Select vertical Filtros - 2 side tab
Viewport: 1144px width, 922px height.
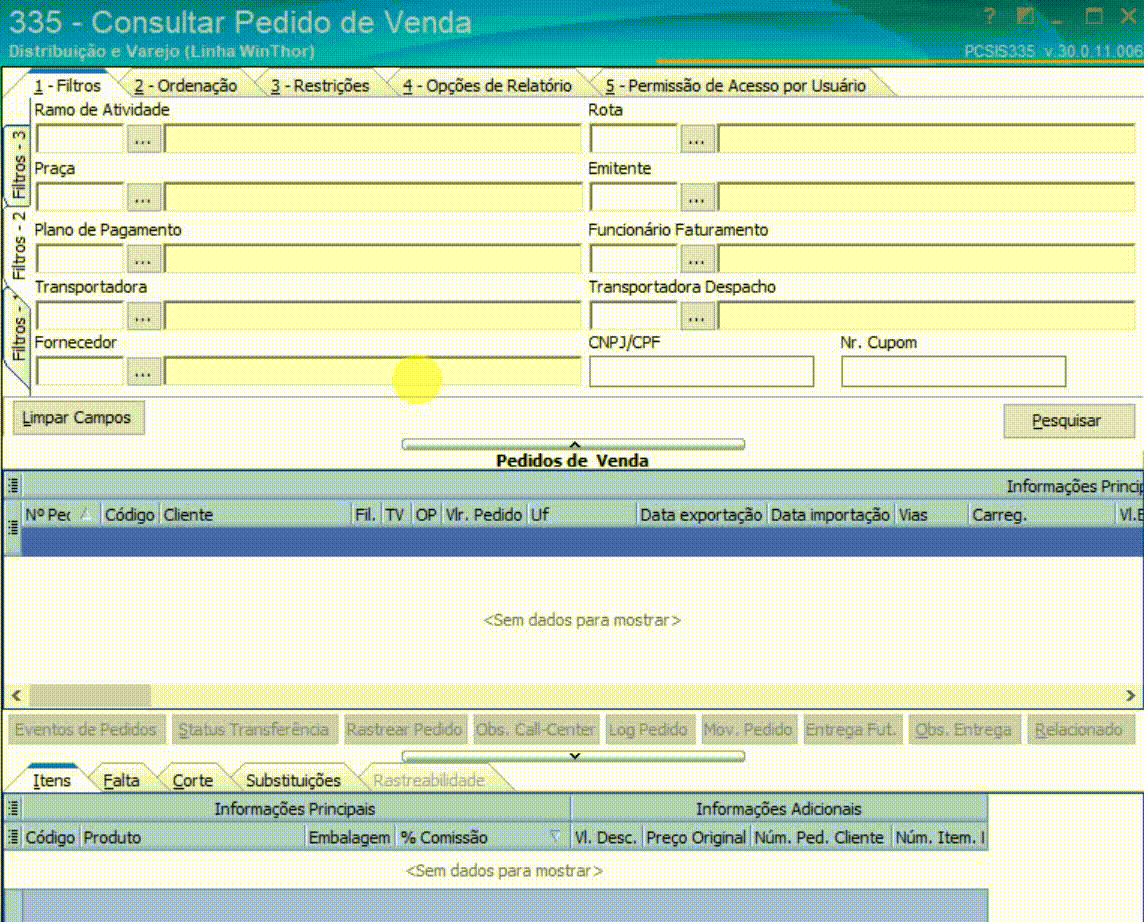[x=18, y=246]
